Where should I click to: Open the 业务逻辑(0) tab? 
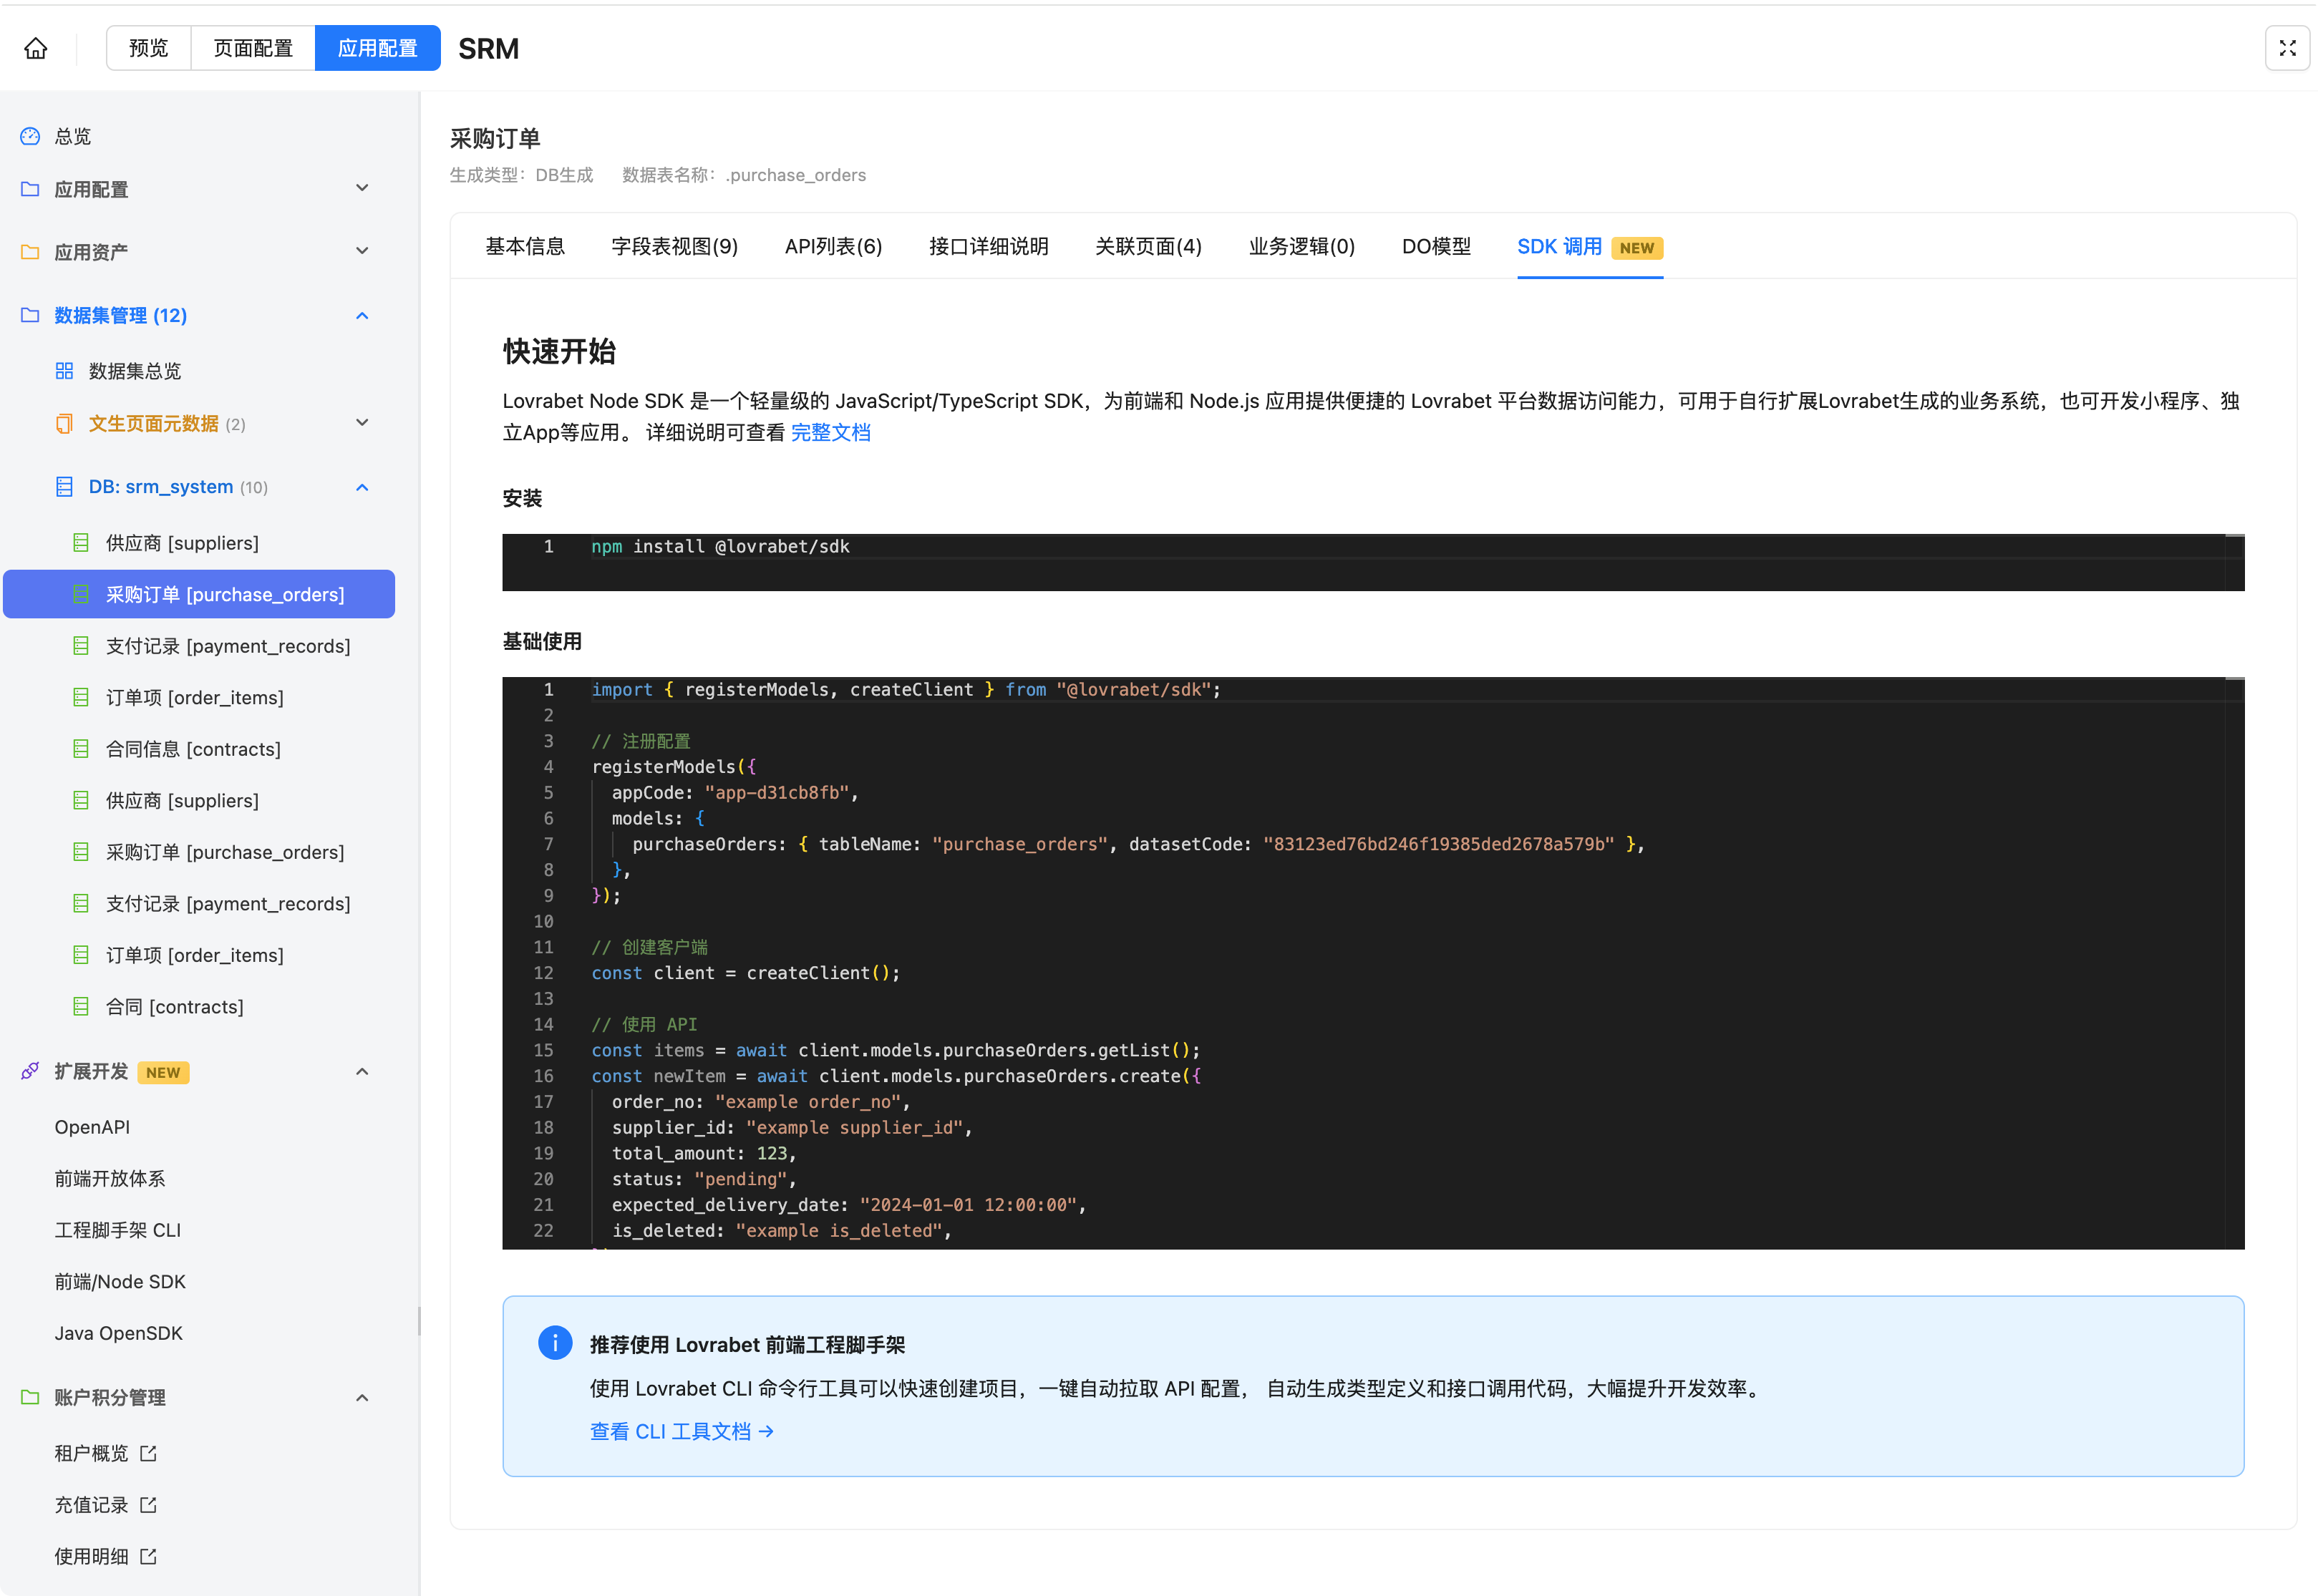pos(1302,246)
